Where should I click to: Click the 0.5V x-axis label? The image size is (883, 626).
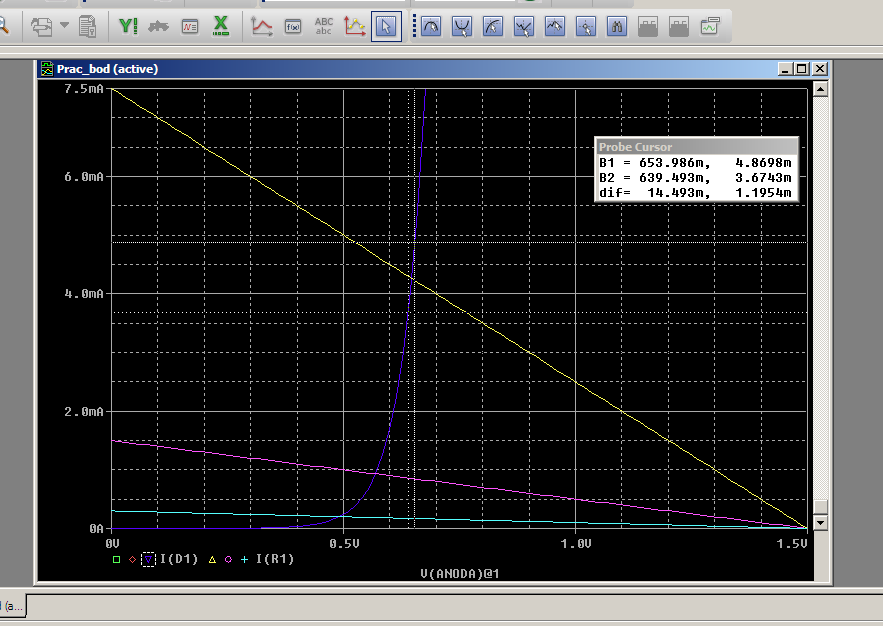pos(344,543)
